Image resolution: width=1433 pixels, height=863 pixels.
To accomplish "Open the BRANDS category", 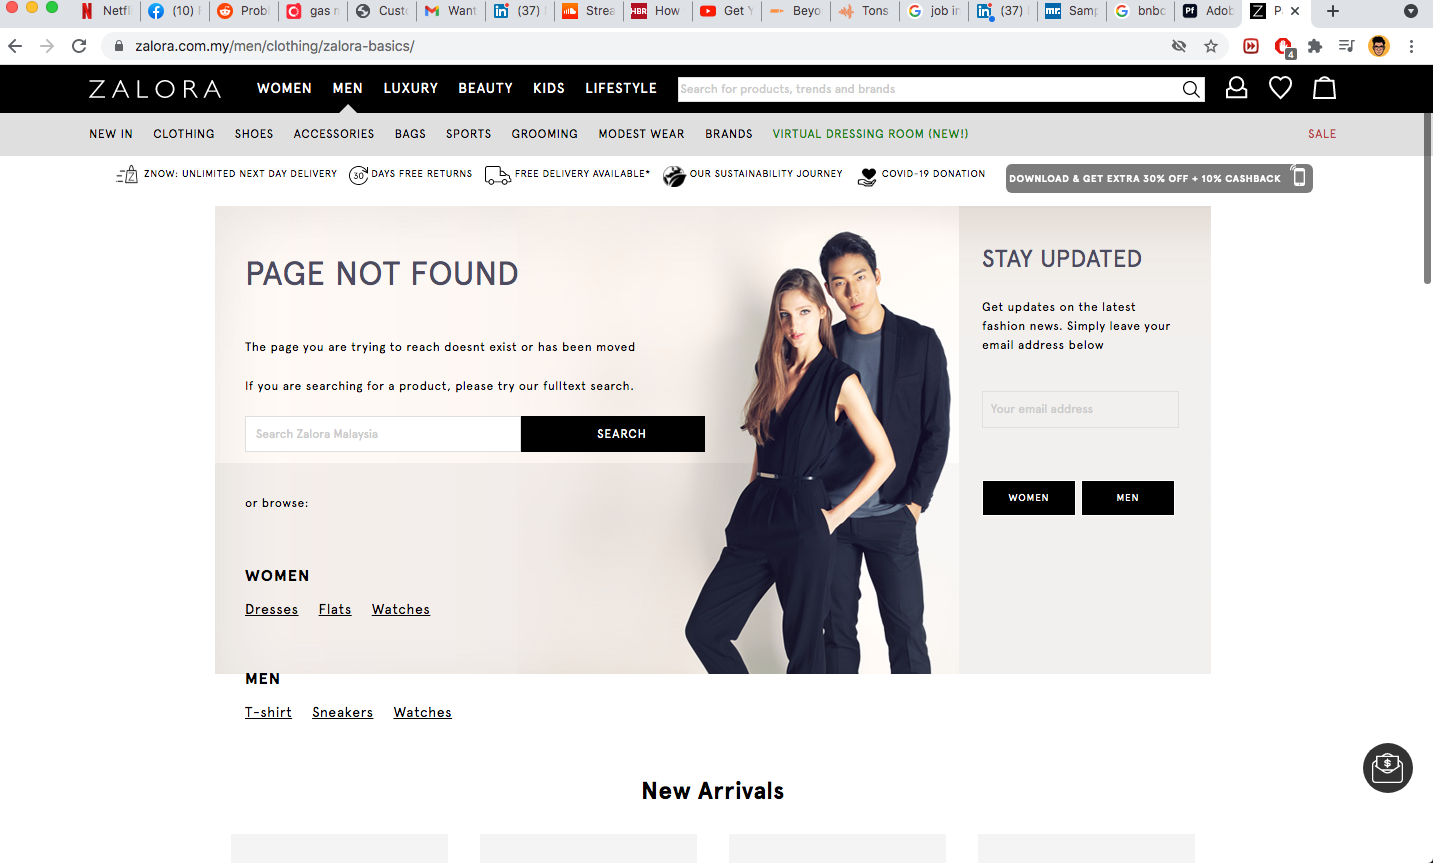I will 729,134.
